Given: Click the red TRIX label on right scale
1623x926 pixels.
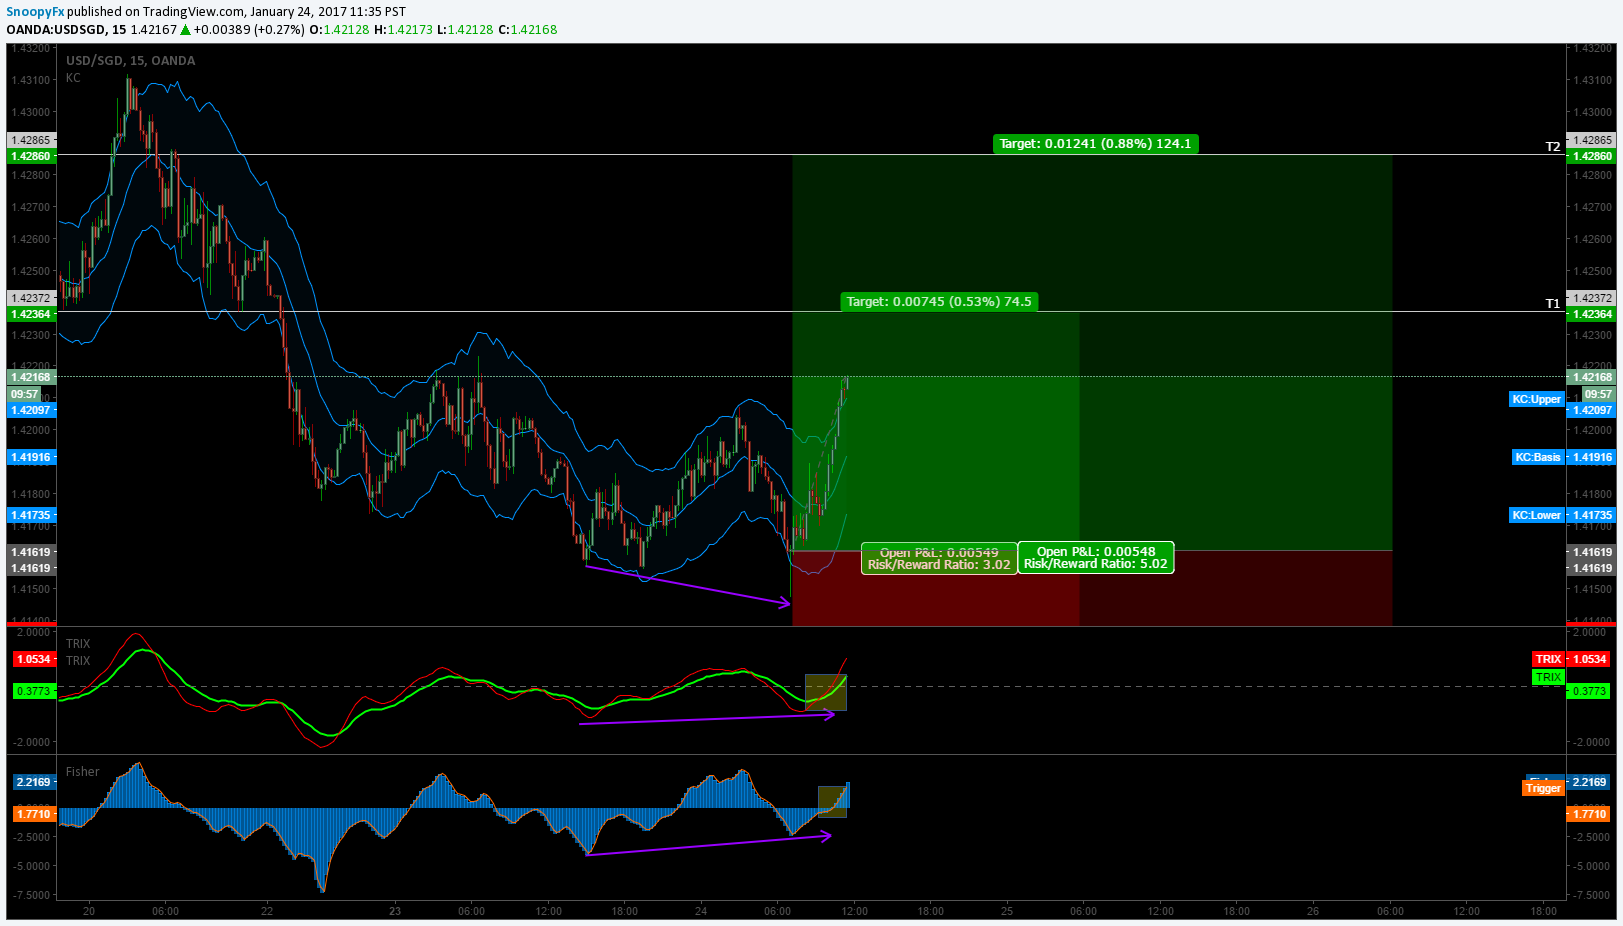Looking at the screenshot, I should tap(1548, 659).
